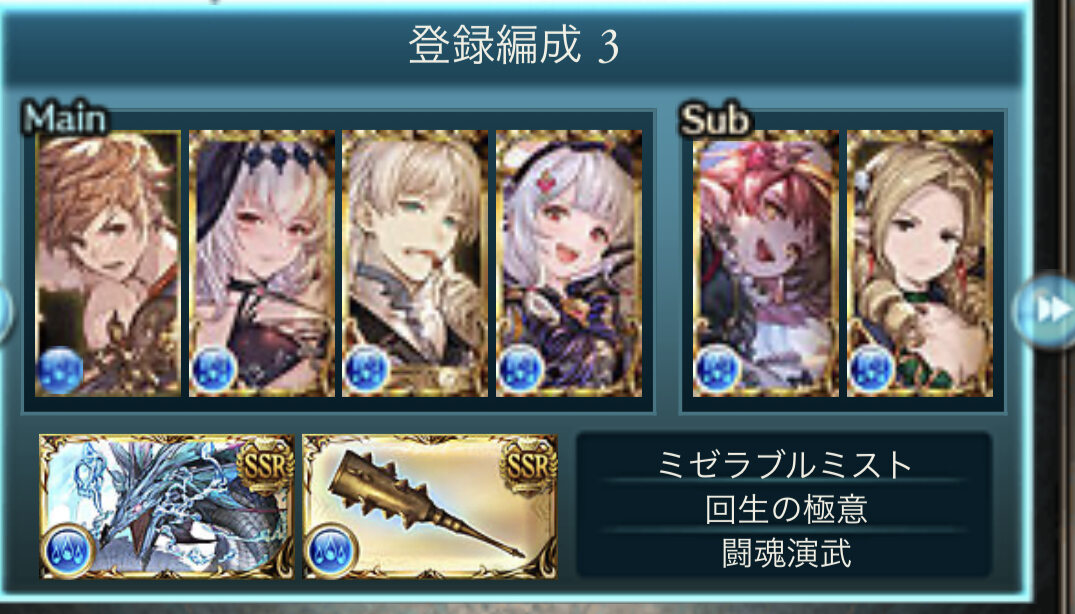Select the 回生の極意 skill entry
The height and width of the screenshot is (614, 1075).
tap(785, 508)
